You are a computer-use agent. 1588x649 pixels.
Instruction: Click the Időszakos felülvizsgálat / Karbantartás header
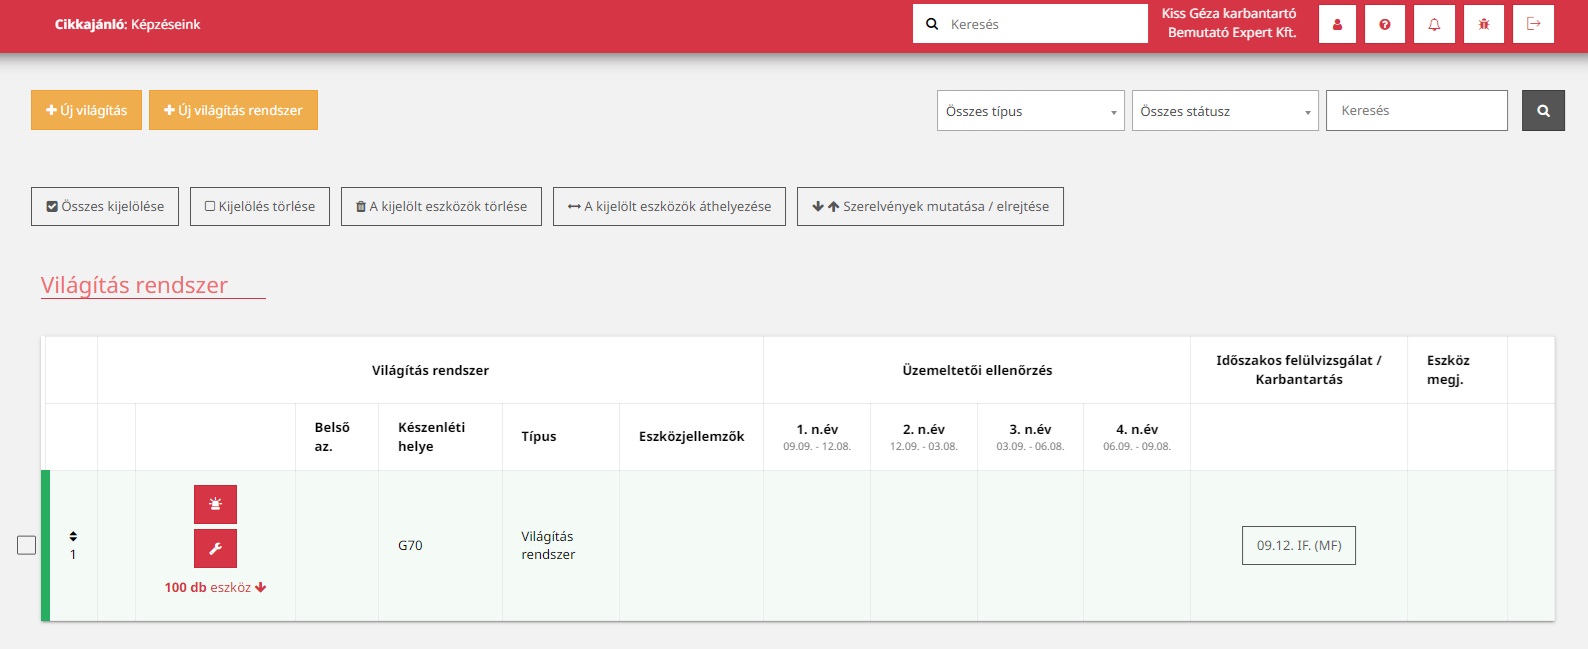(1299, 370)
